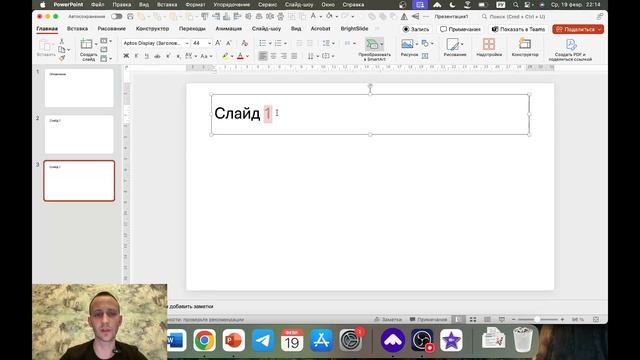Click Показать в Teams button
This screenshot has height=360, width=640.
click(518, 29)
